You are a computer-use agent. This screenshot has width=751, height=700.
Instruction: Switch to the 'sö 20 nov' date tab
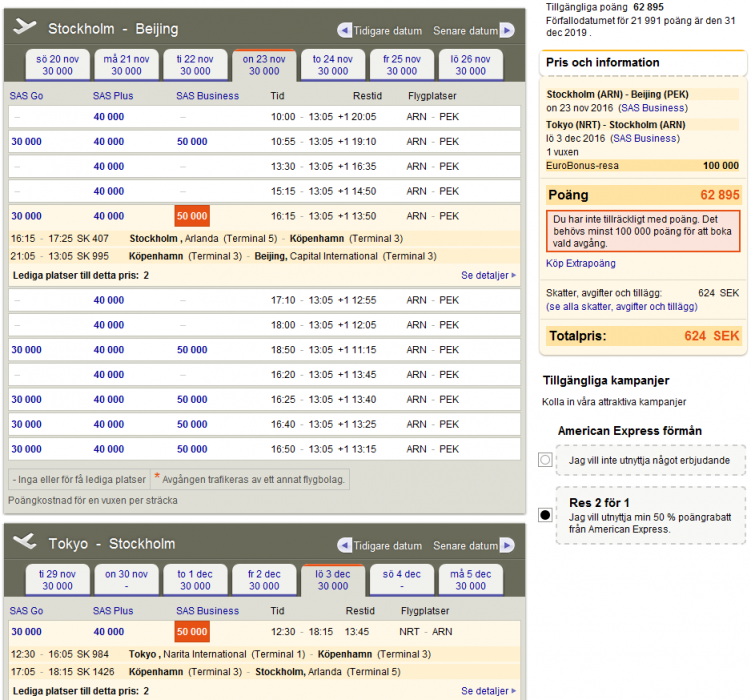pyautogui.click(x=57, y=65)
